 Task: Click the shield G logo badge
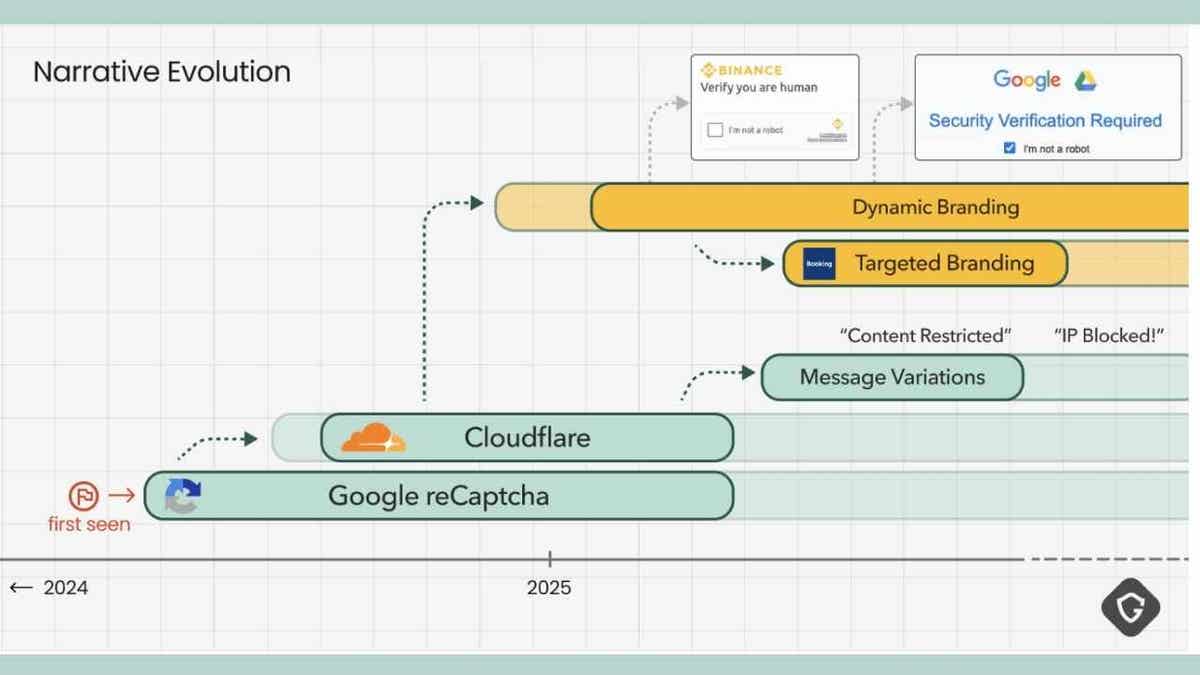click(1130, 607)
